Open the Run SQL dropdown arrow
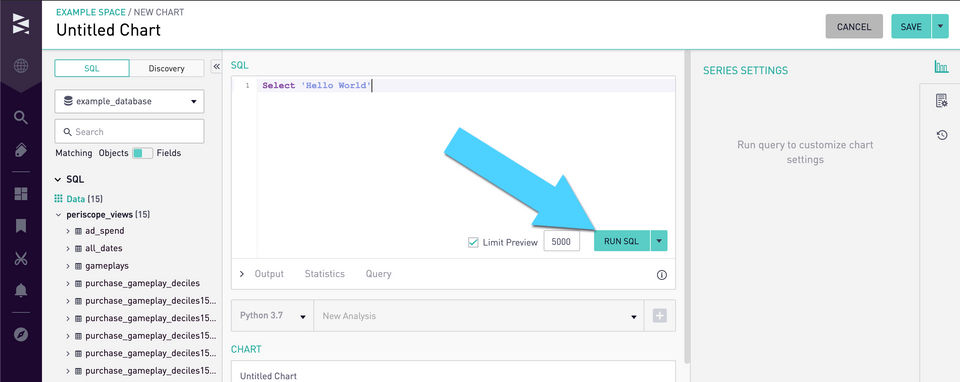The width and height of the screenshot is (960, 382). click(659, 241)
